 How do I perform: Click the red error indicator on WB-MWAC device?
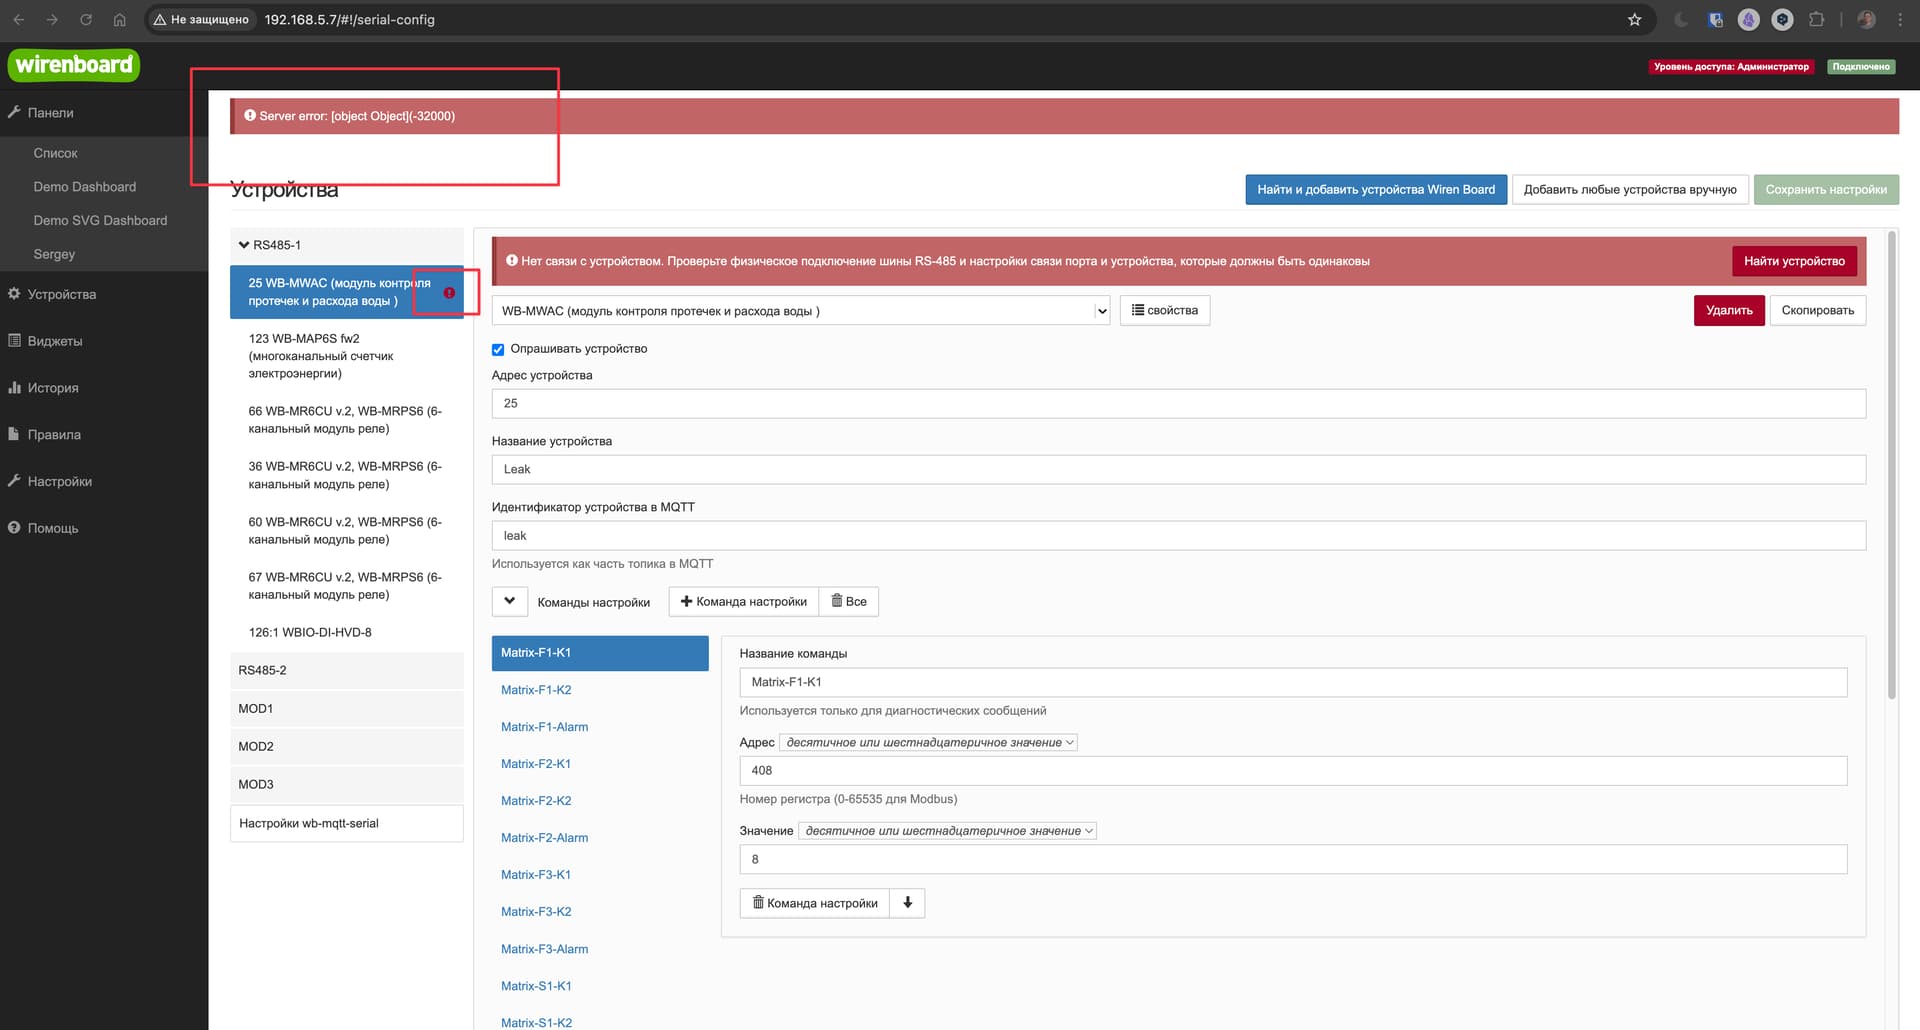click(x=449, y=292)
